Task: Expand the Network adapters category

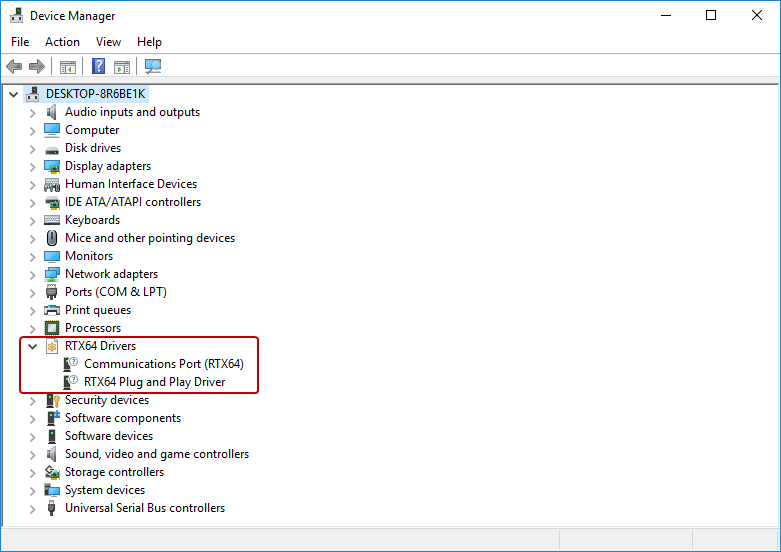Action: (32, 275)
